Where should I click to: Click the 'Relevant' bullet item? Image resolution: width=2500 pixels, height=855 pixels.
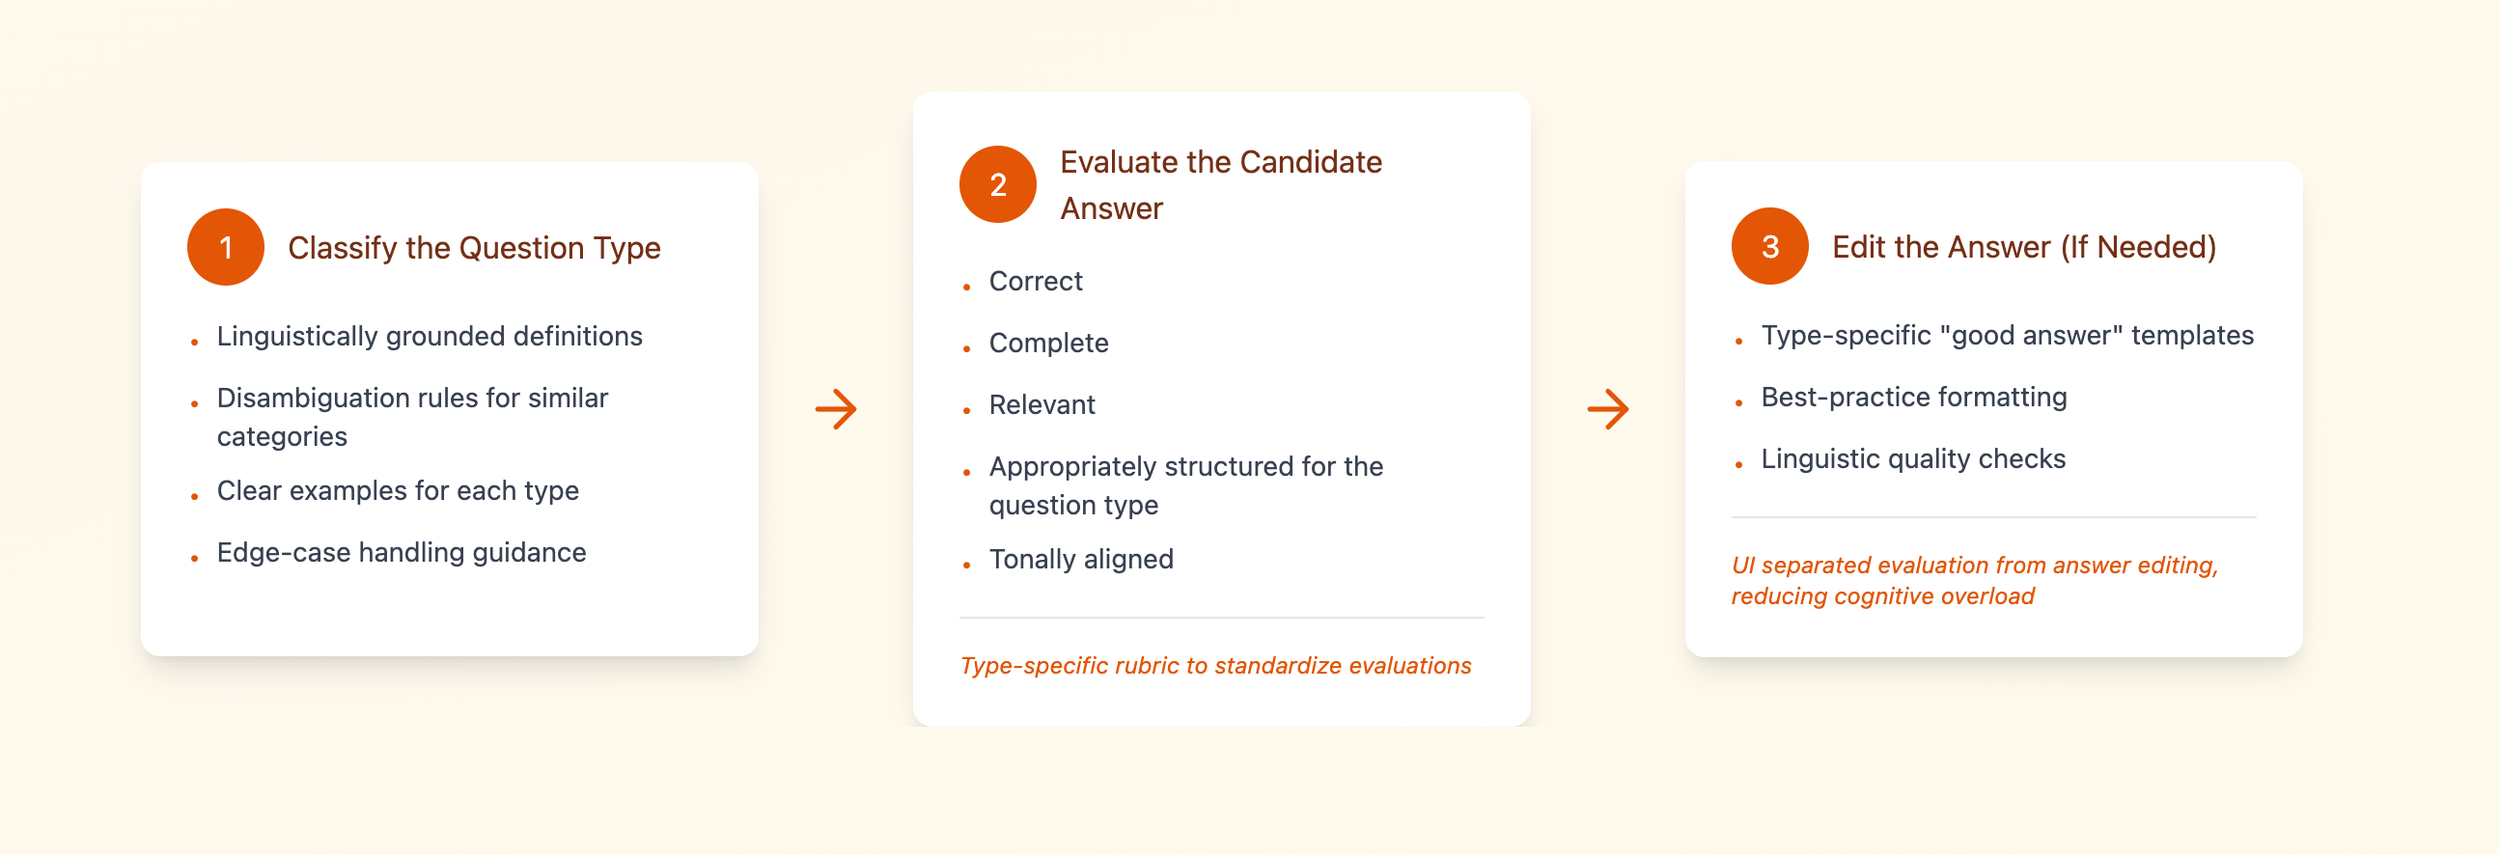(1041, 405)
